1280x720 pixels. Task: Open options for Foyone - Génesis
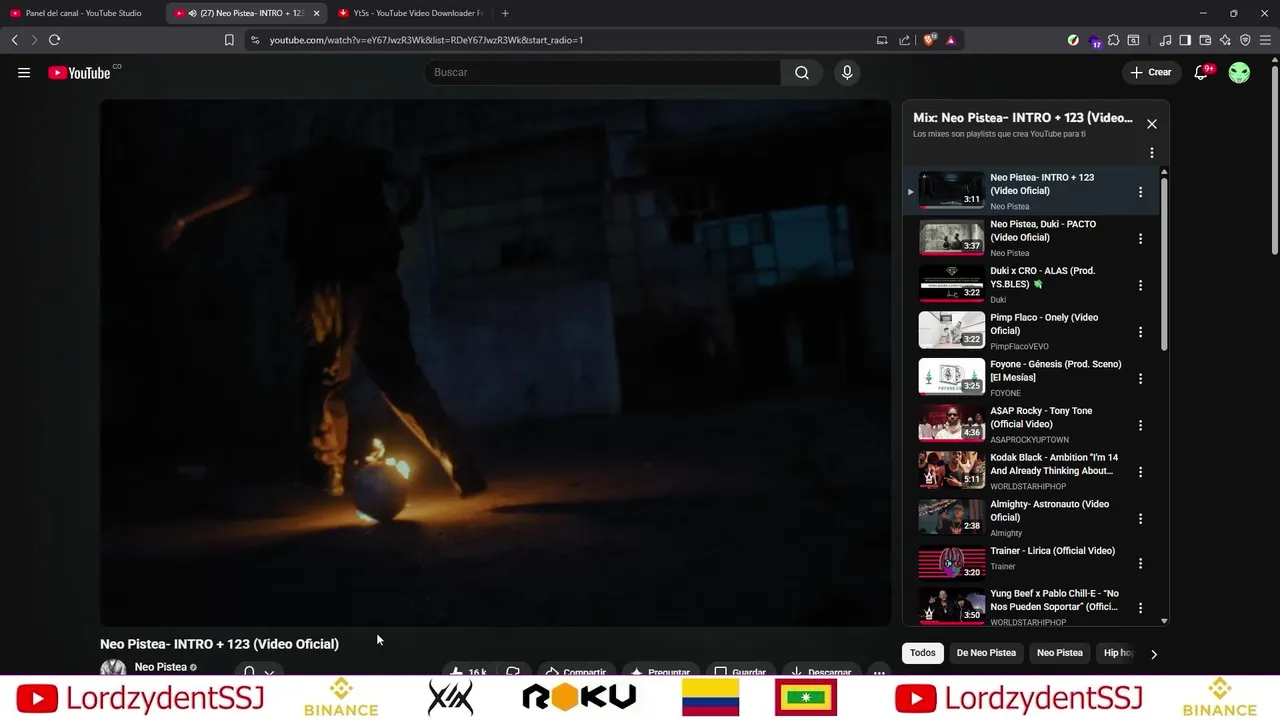(1140, 378)
